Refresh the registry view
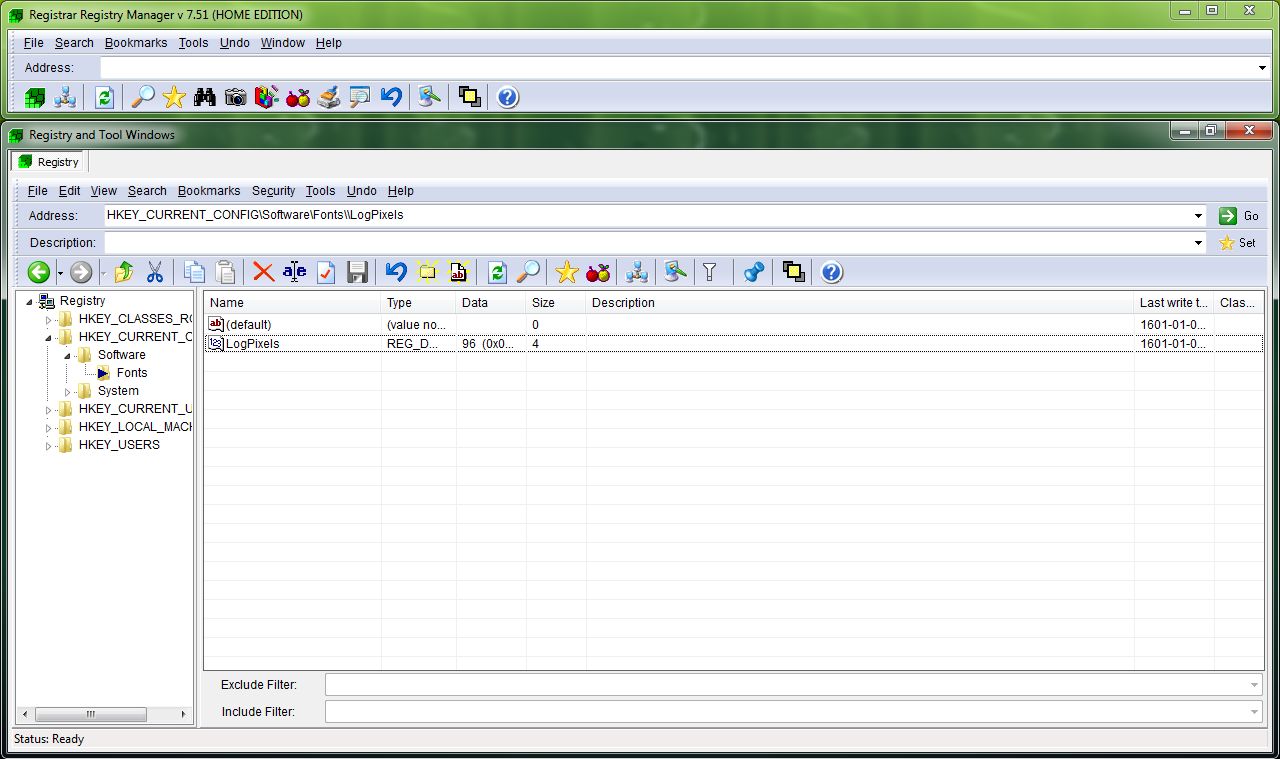 click(497, 271)
